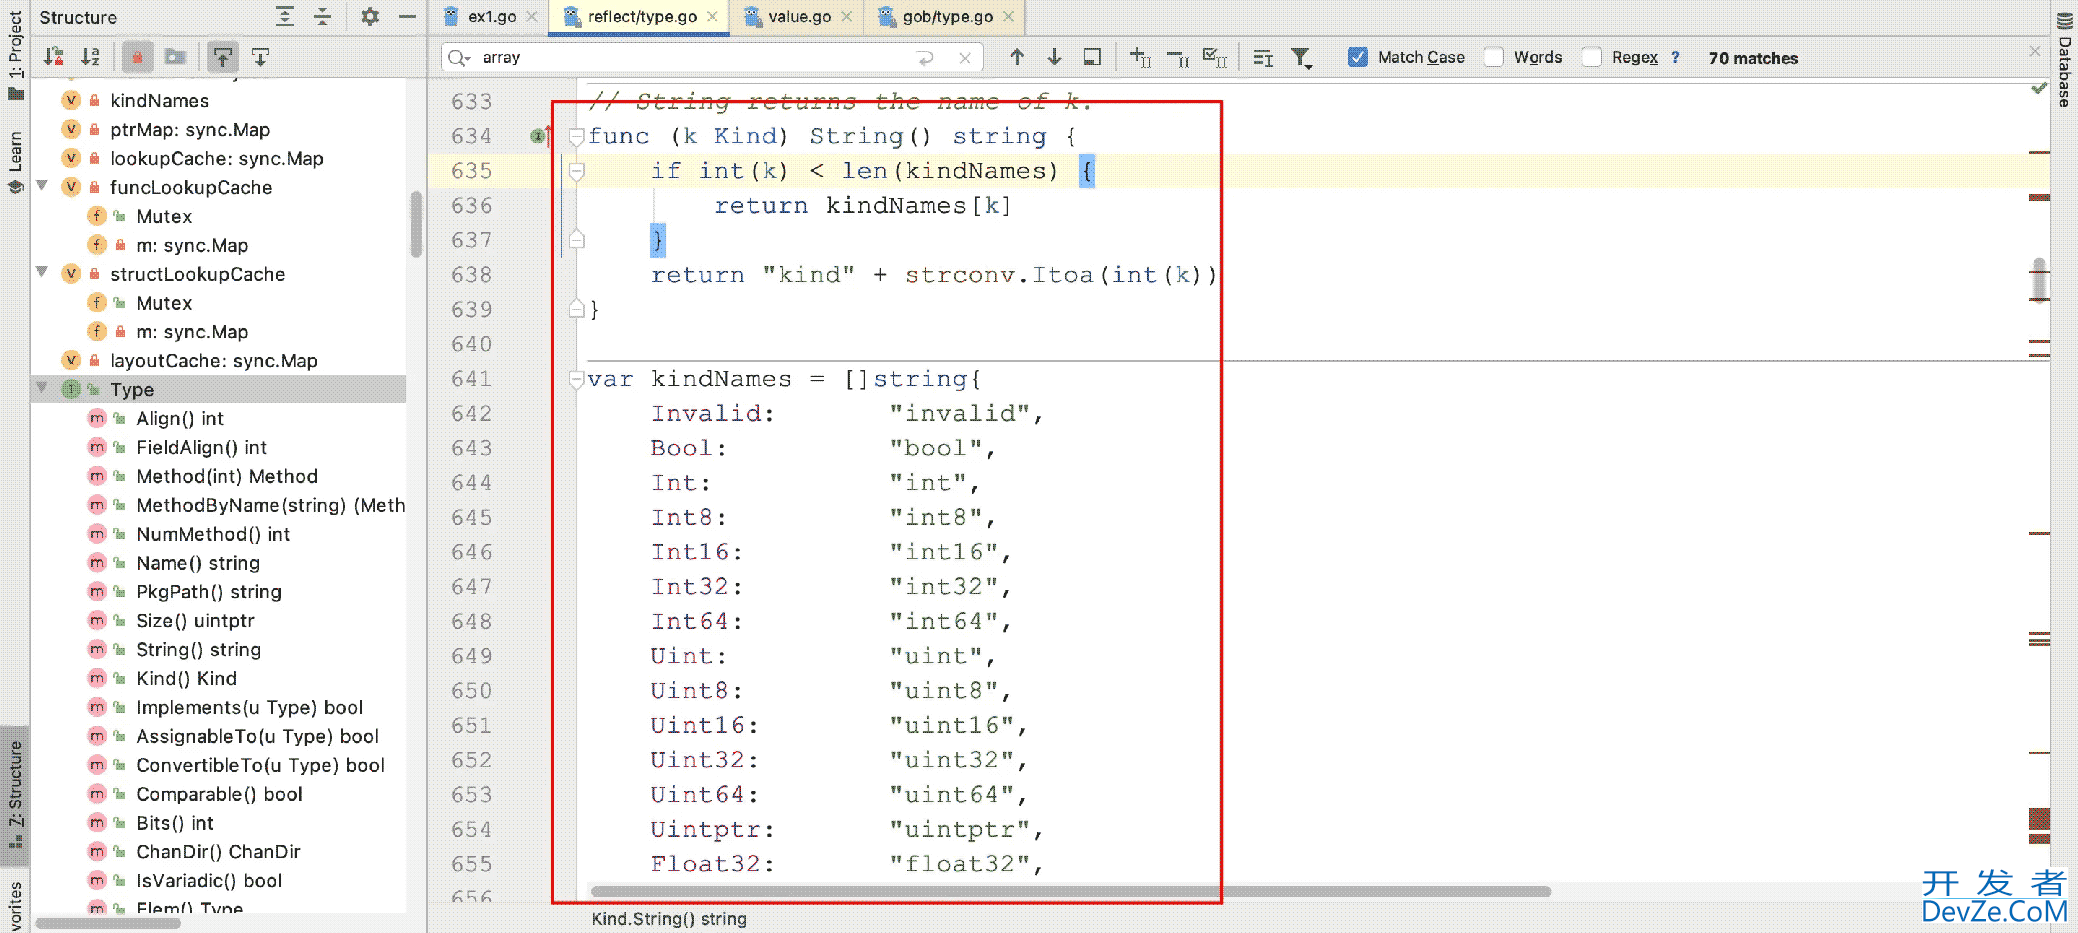Open the Database tool window

click(x=2064, y=58)
